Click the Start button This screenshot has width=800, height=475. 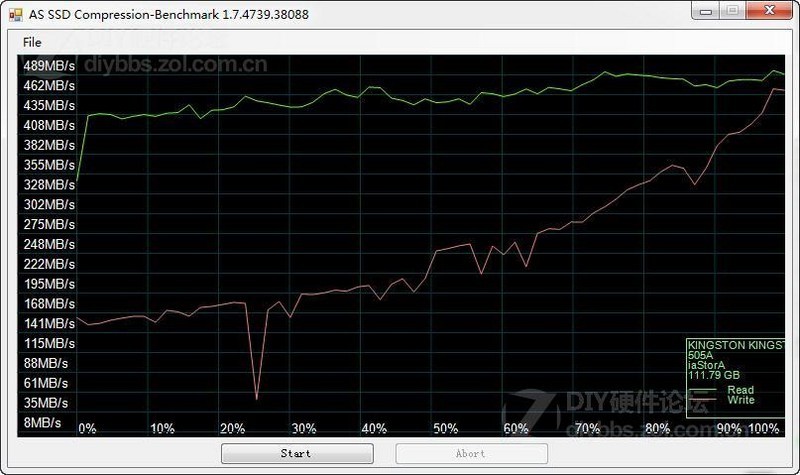(297, 453)
